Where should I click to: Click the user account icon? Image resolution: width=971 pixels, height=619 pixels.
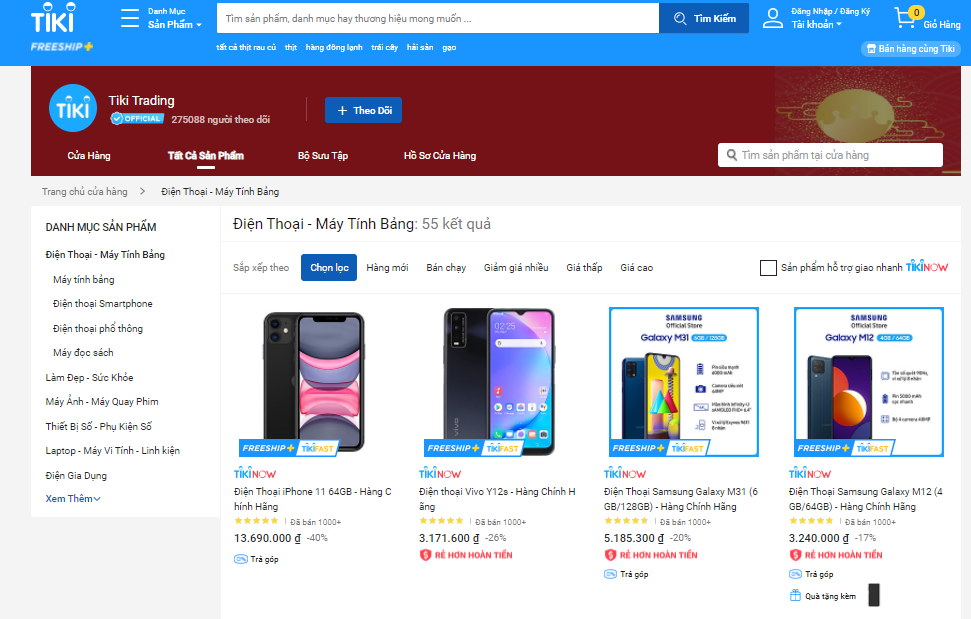tap(773, 18)
